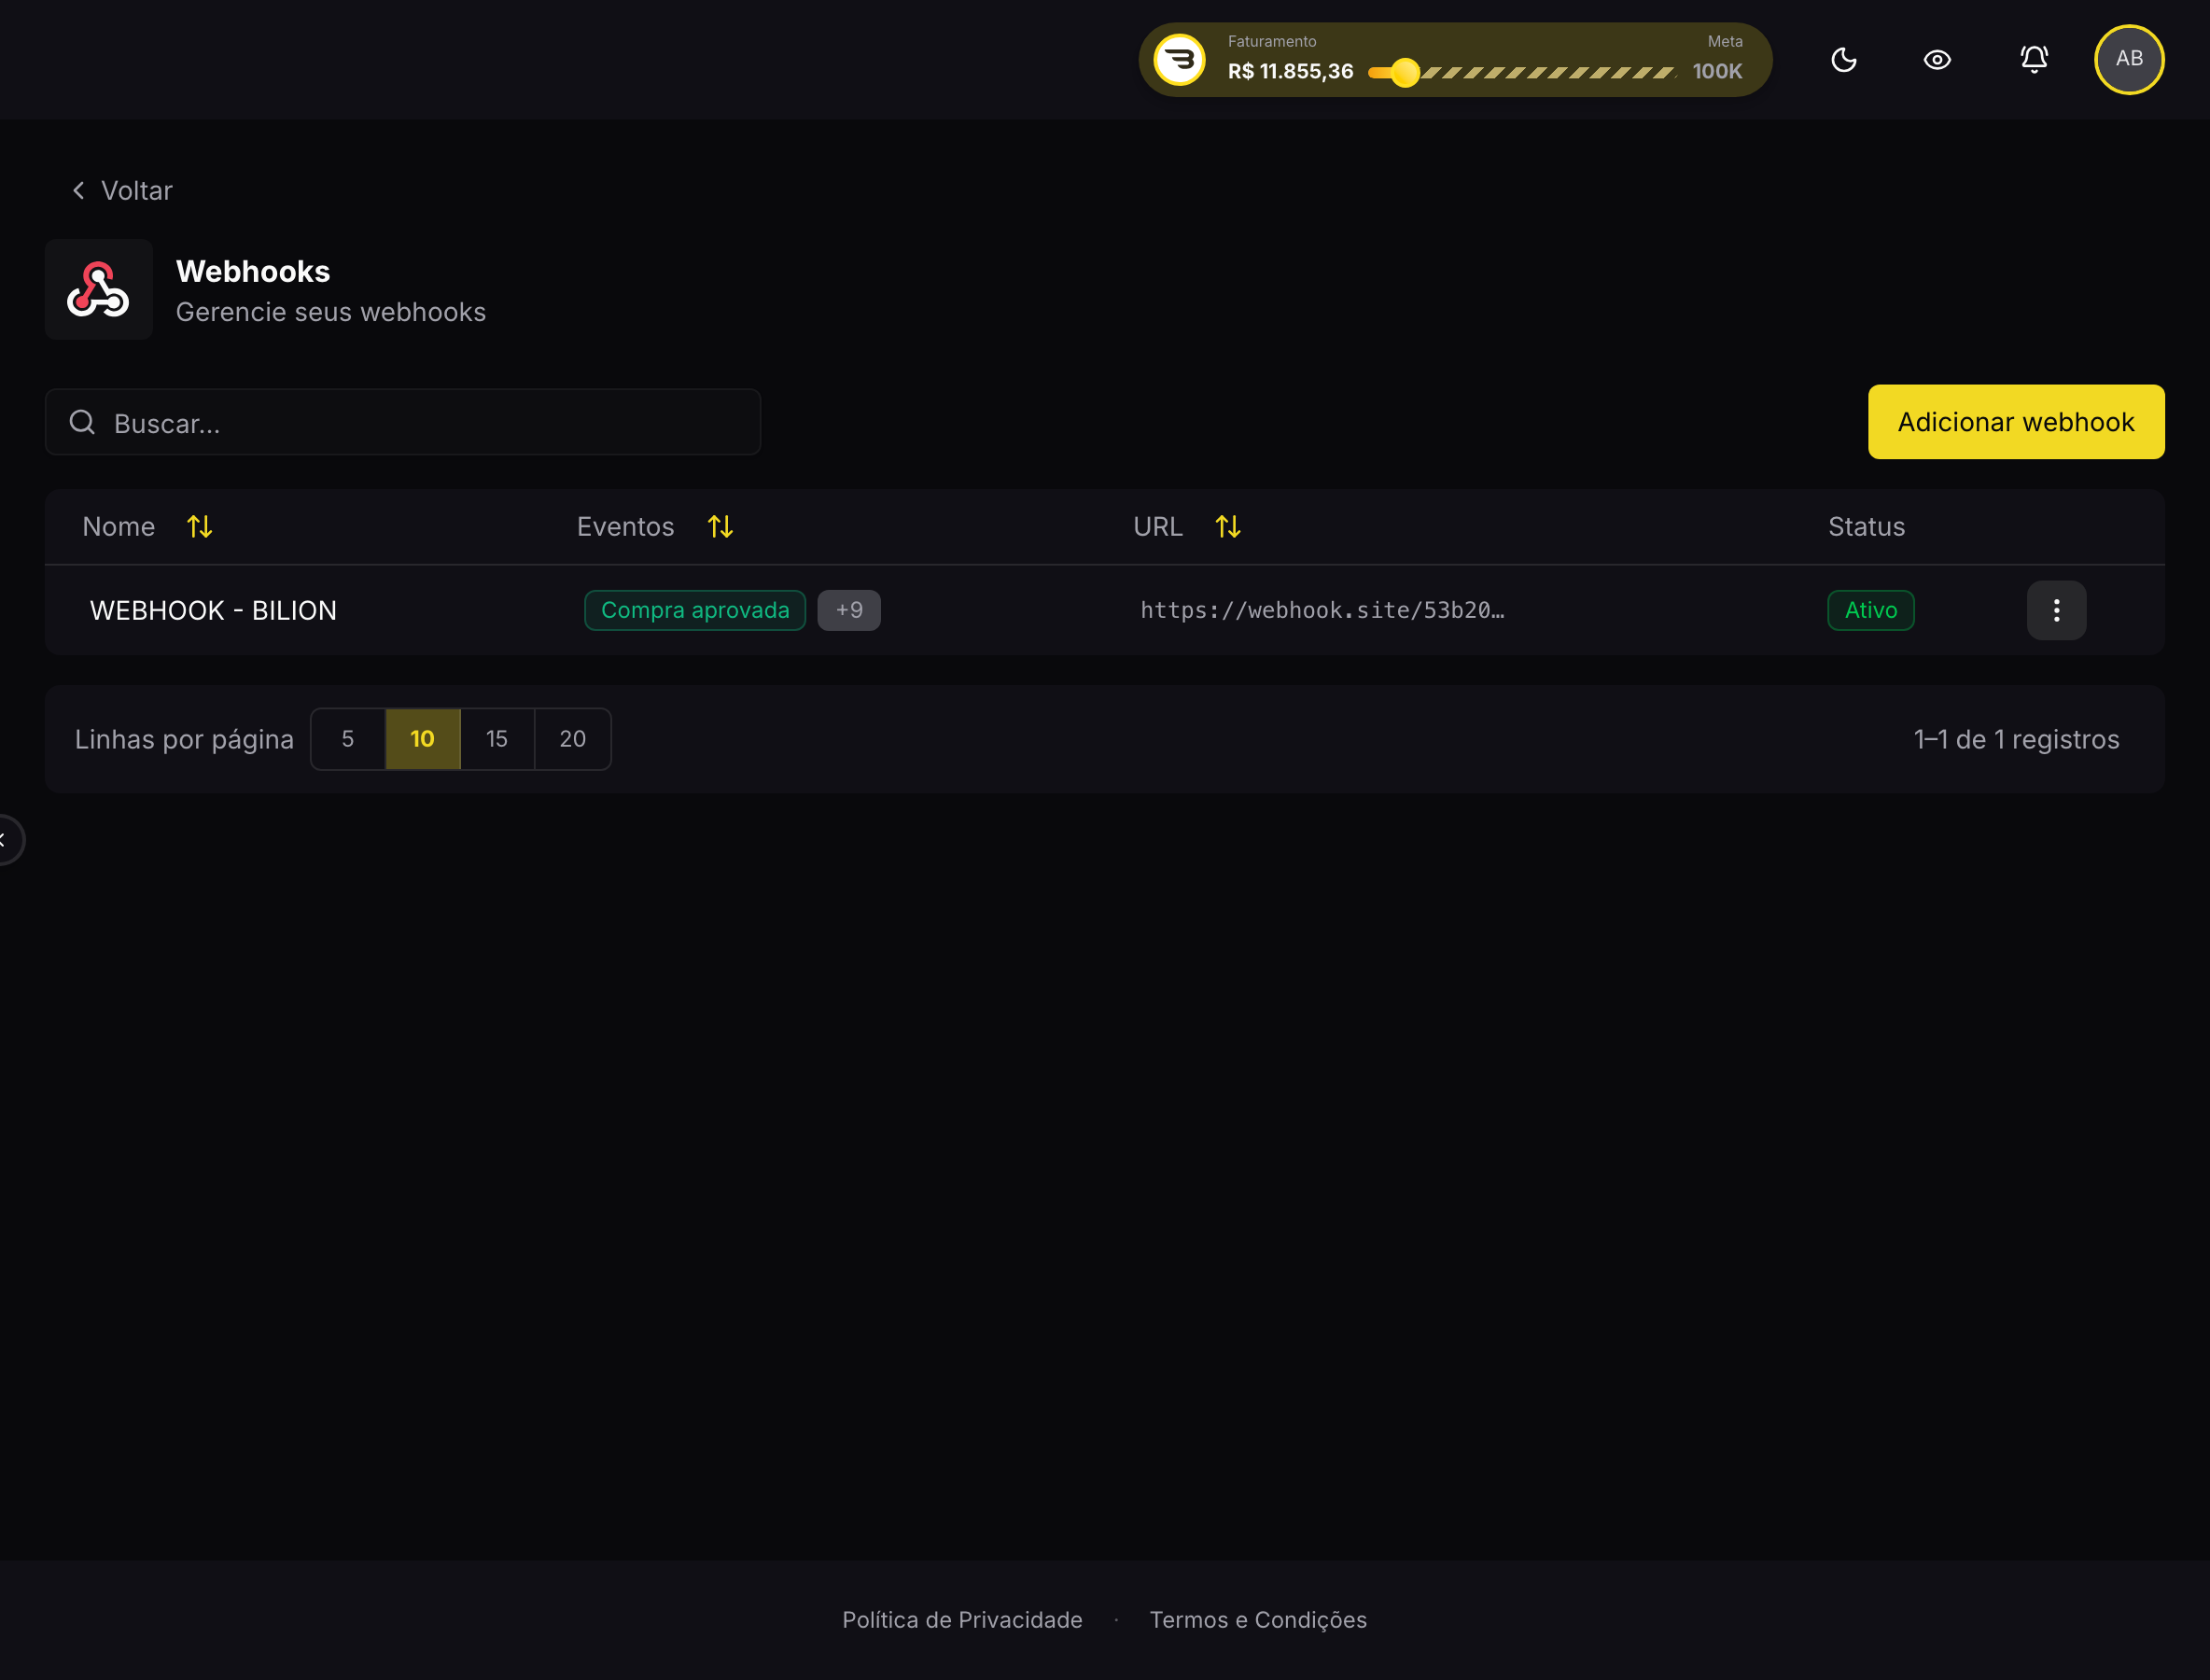Sort the table by Eventos

point(720,526)
